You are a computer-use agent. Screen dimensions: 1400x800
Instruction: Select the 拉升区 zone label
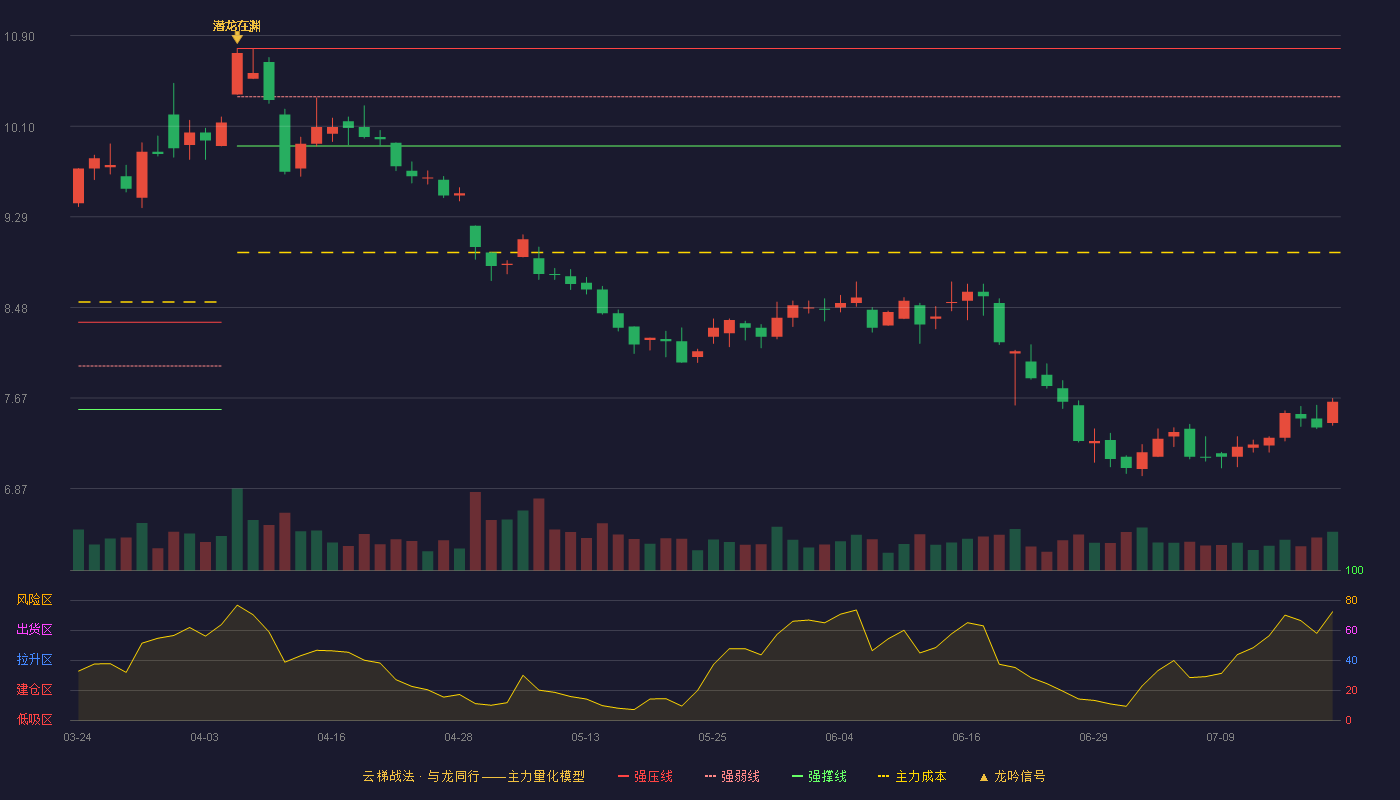coord(34,660)
